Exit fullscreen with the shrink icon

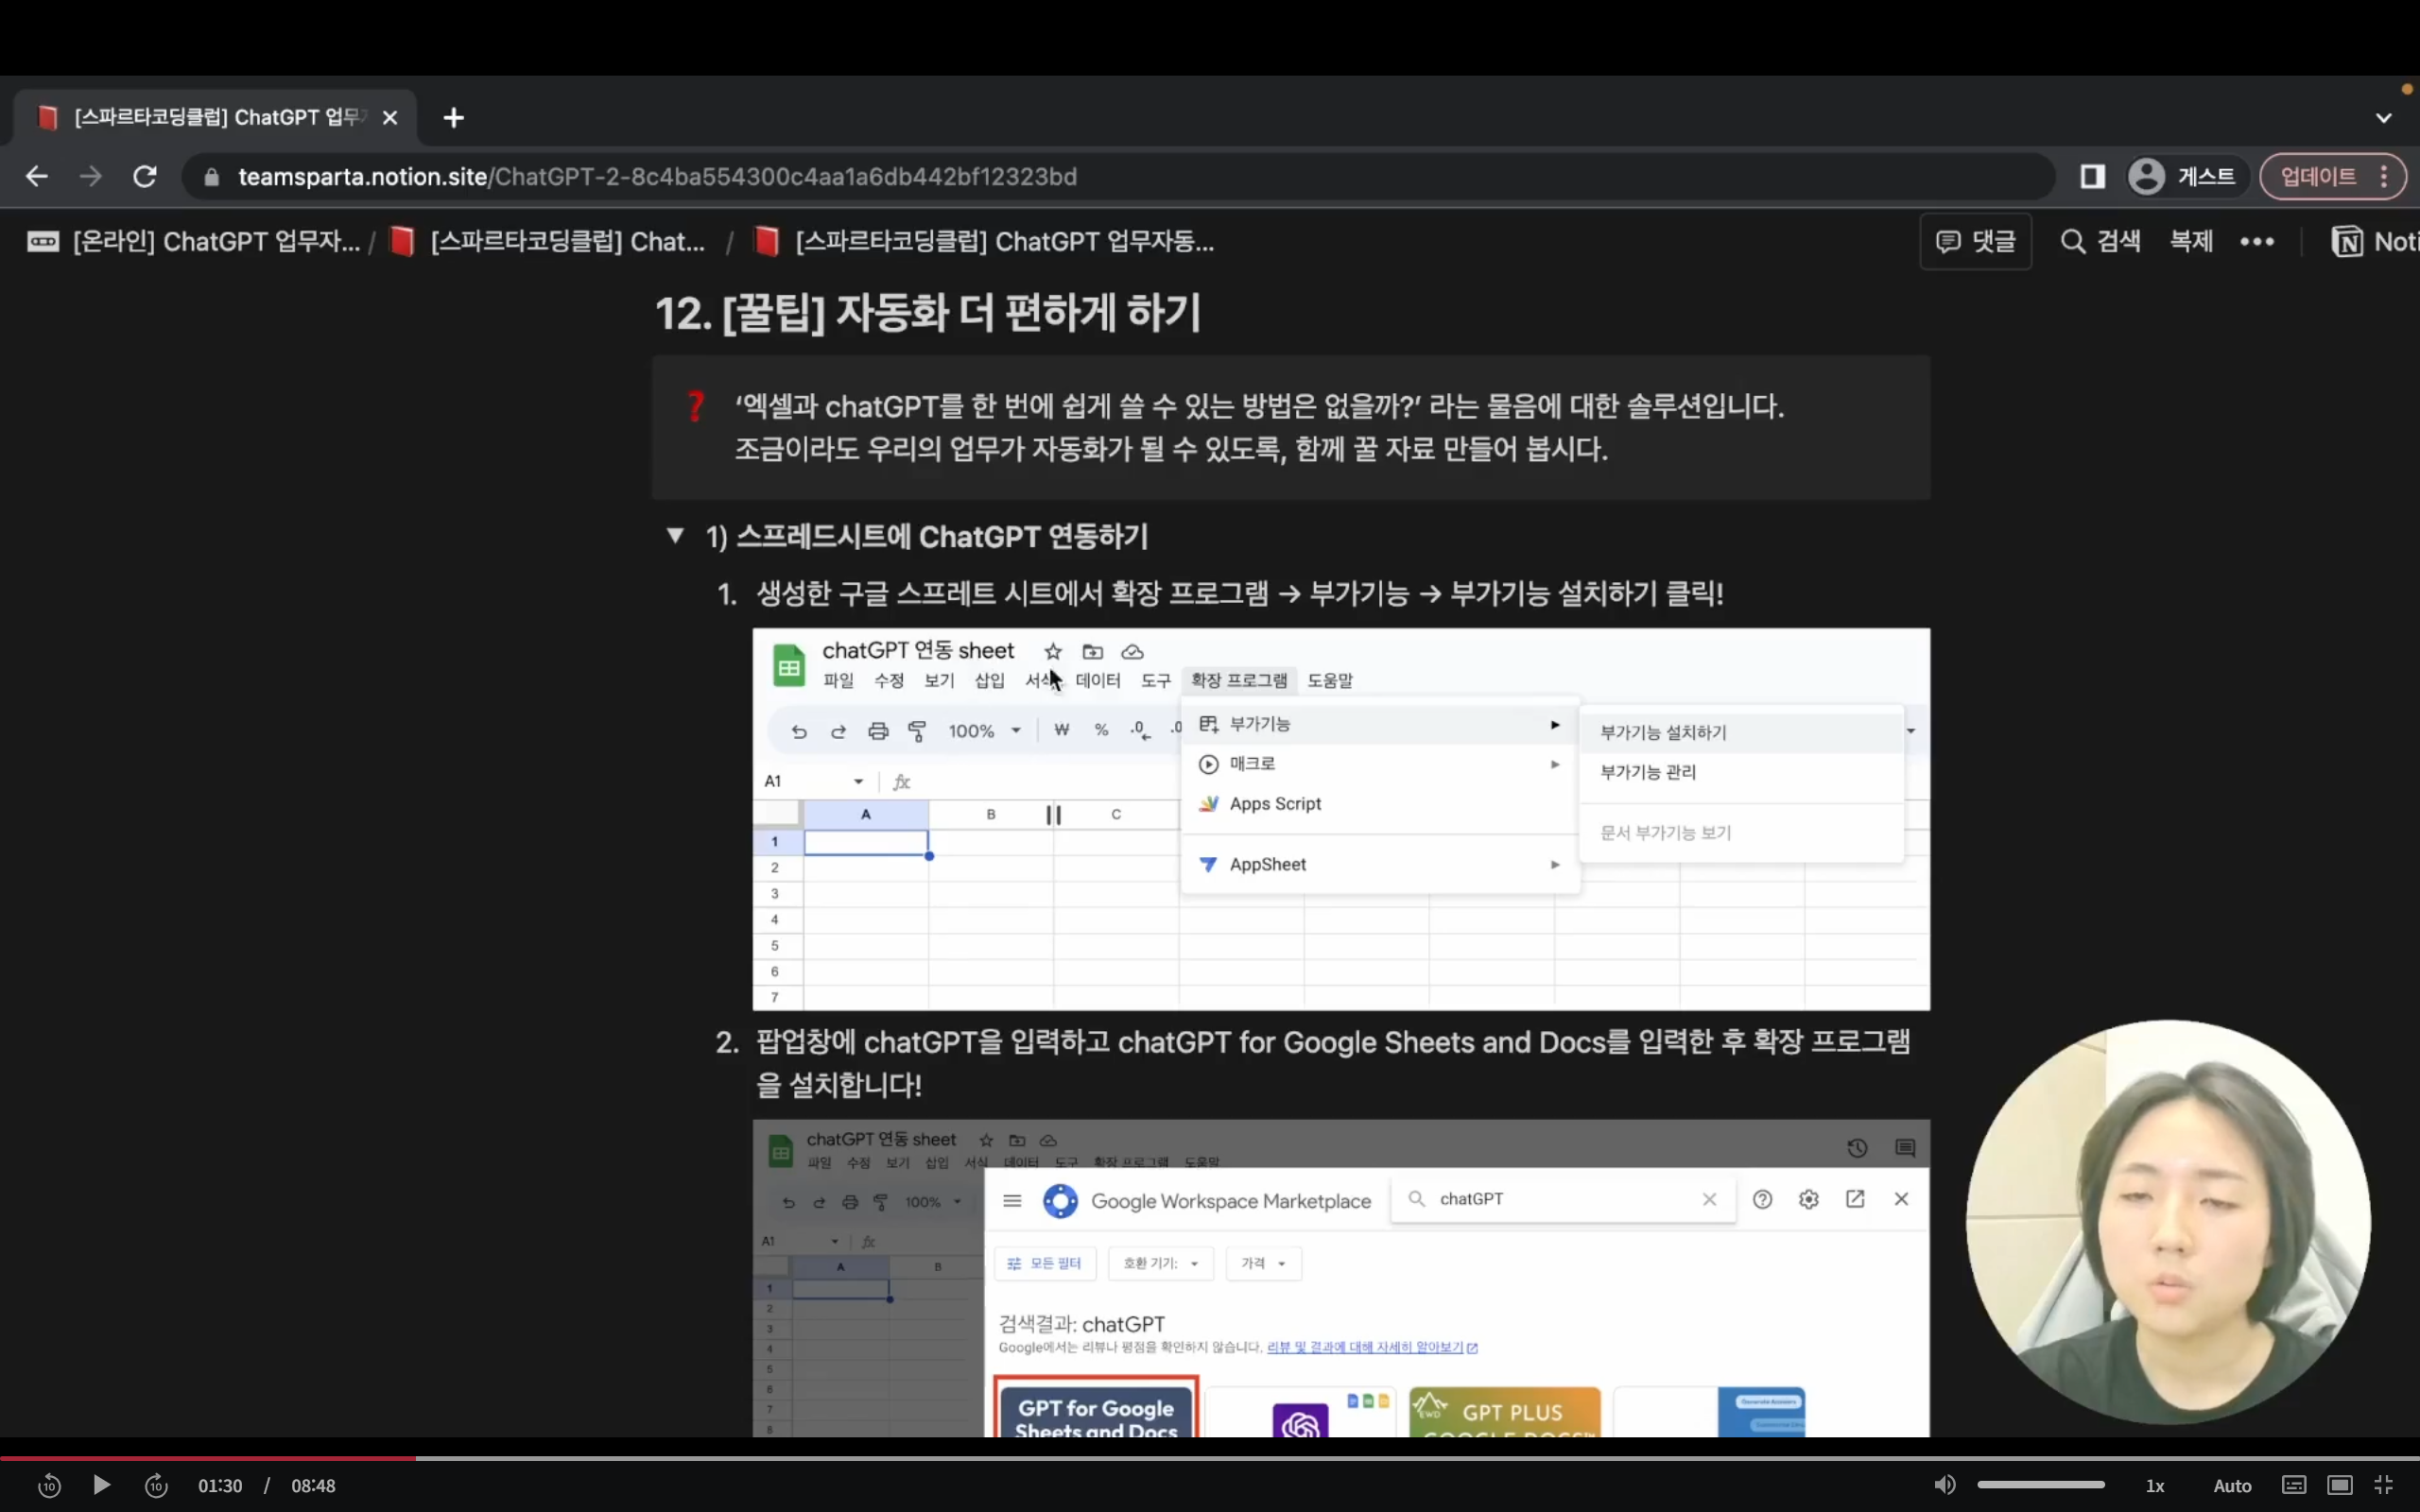(x=2384, y=1485)
